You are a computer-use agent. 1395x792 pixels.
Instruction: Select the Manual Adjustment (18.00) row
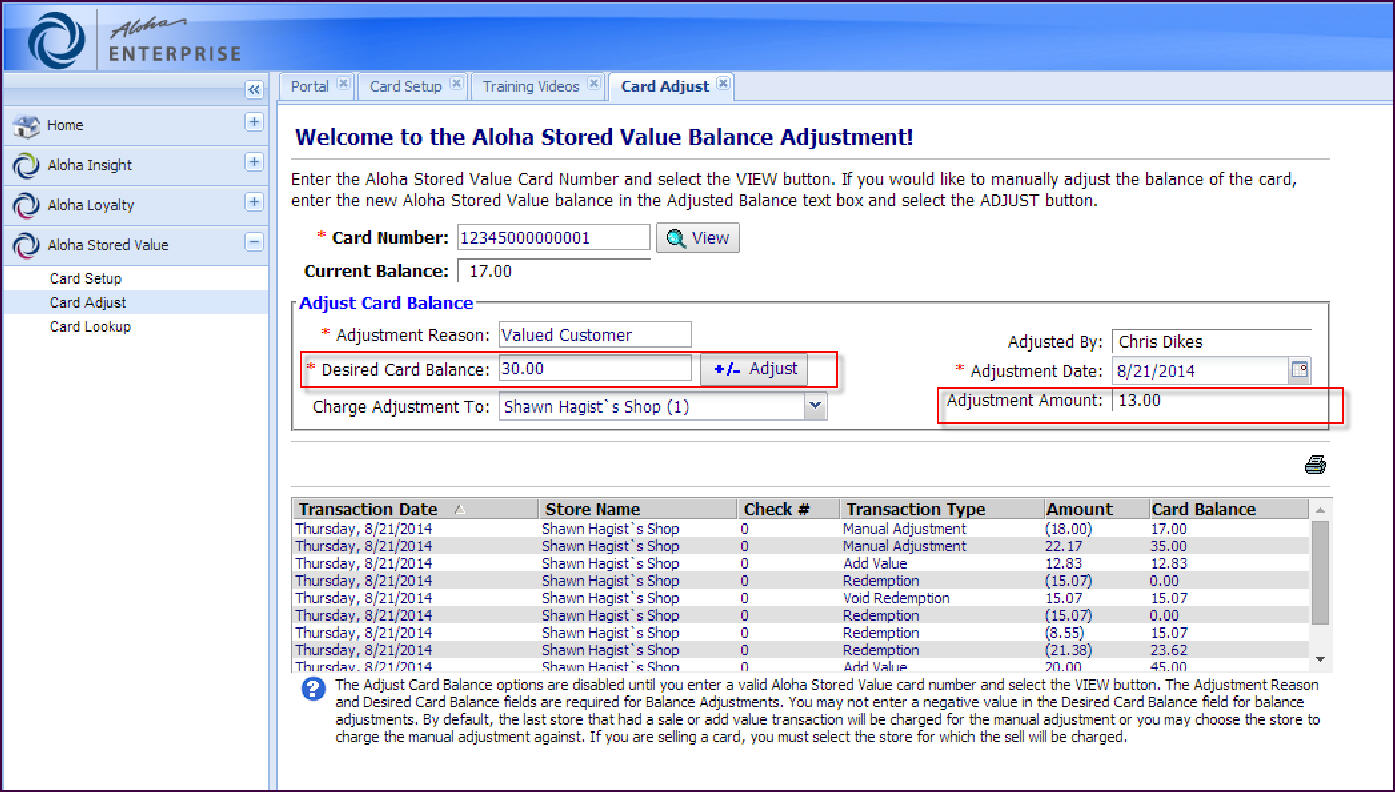[x=800, y=528]
